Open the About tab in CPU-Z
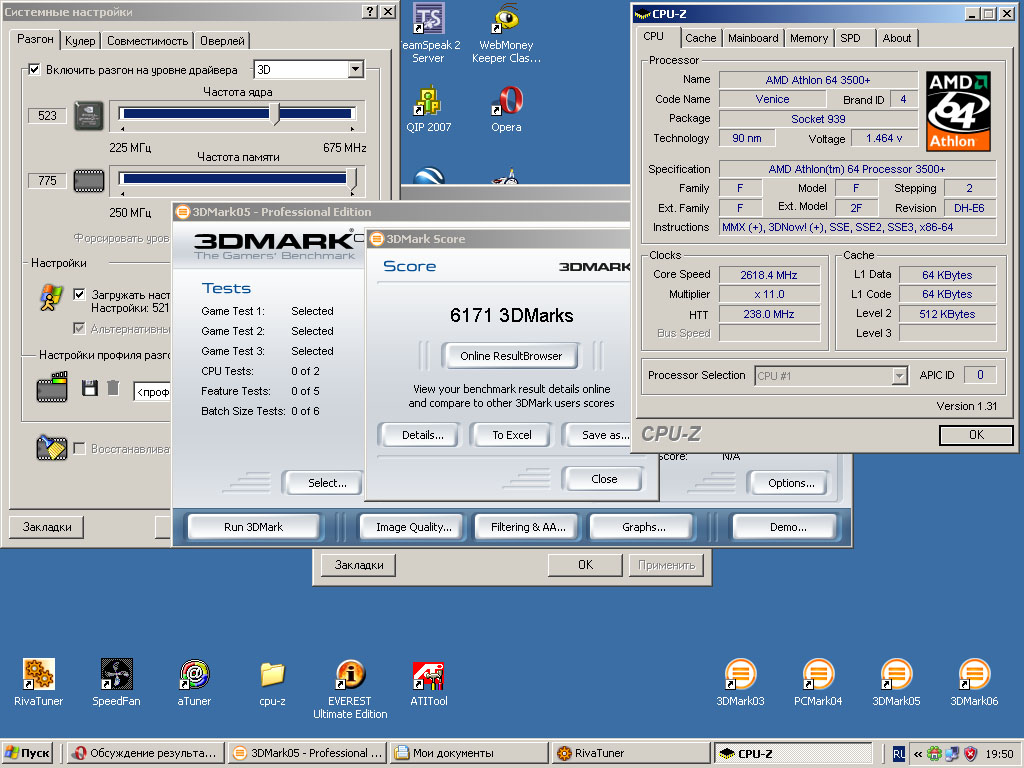This screenshot has height=768, width=1024. click(897, 38)
